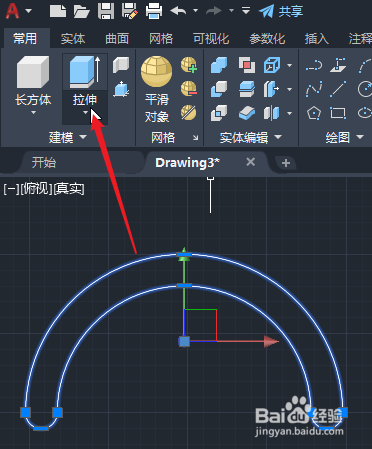Select the Polyline draw tool

pos(314,65)
